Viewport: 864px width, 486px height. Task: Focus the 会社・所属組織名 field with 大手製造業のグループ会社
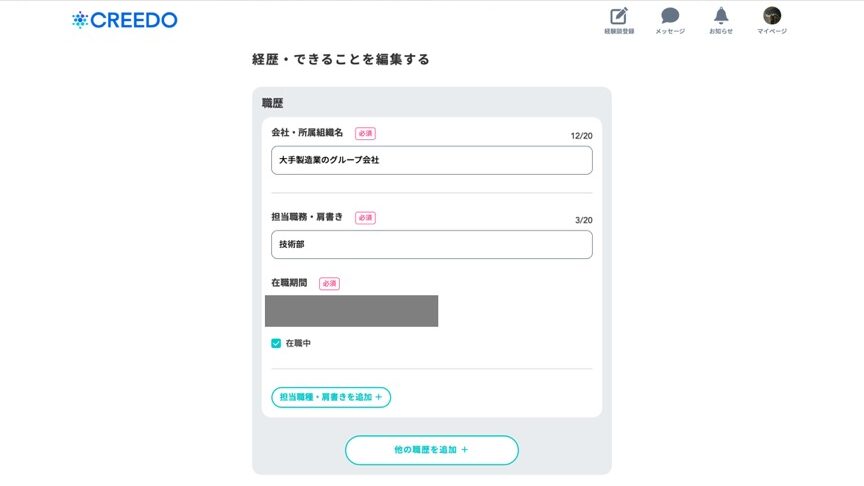431,160
